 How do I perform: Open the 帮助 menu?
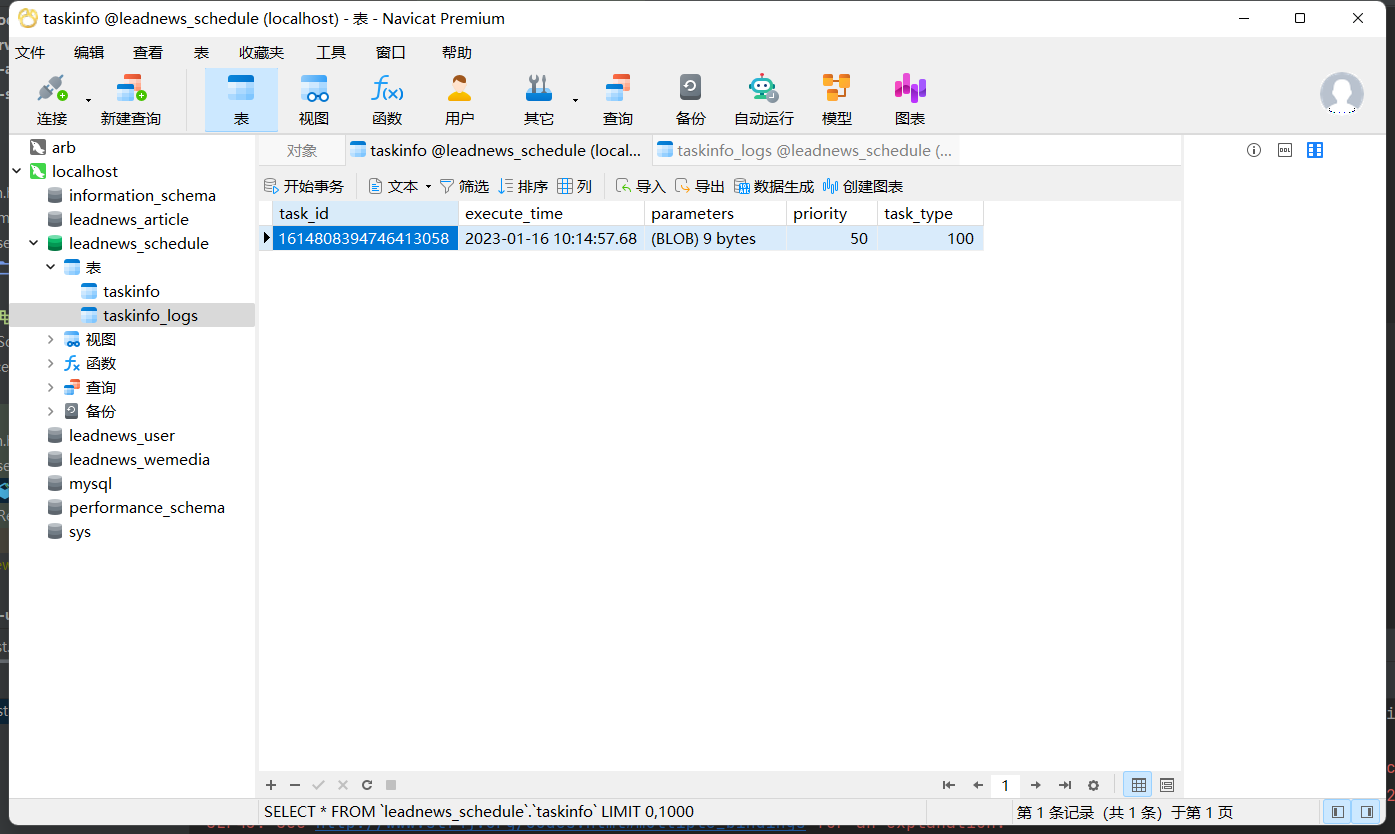(x=457, y=52)
